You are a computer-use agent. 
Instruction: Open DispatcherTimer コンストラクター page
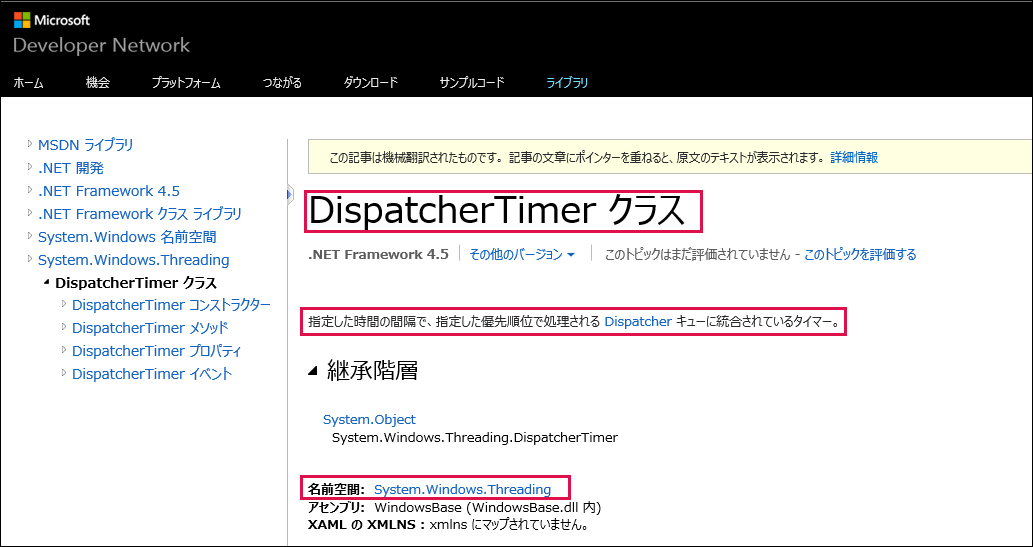coord(171,305)
